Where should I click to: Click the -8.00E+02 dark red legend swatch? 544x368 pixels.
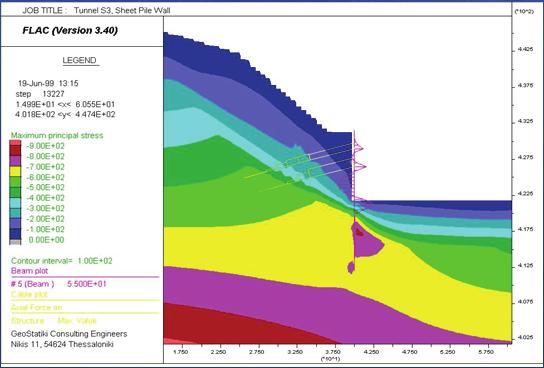point(15,151)
